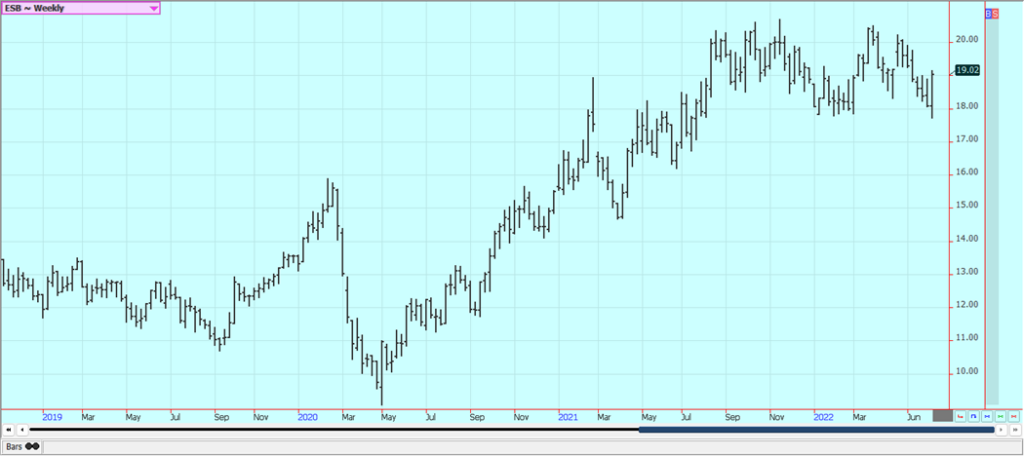Click the 20.00 price axis label
1024x456 pixels.
pyautogui.click(x=967, y=39)
